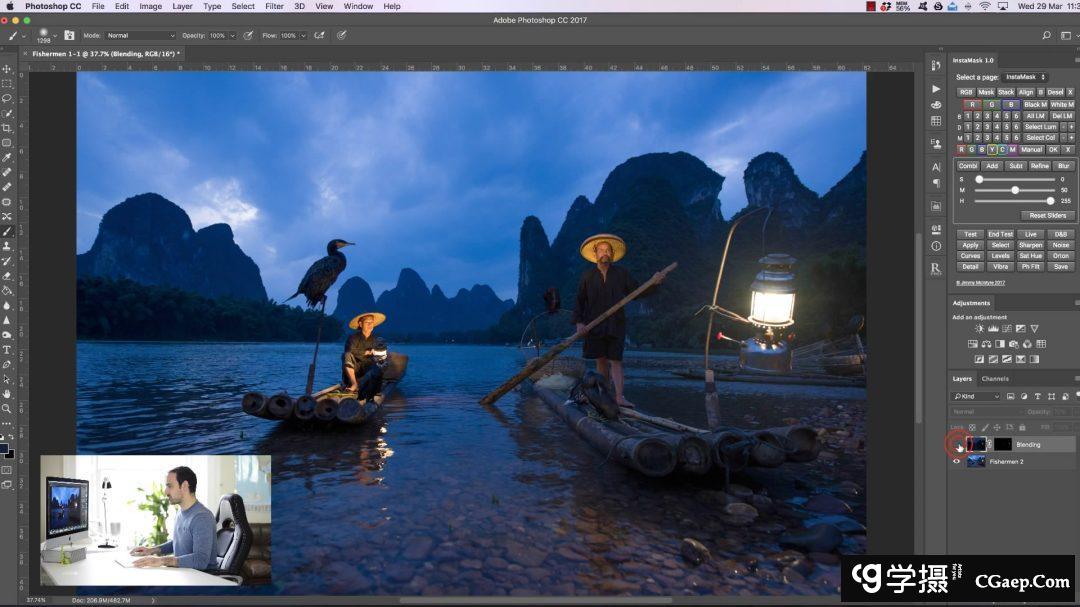Select the Type tool

7,349
